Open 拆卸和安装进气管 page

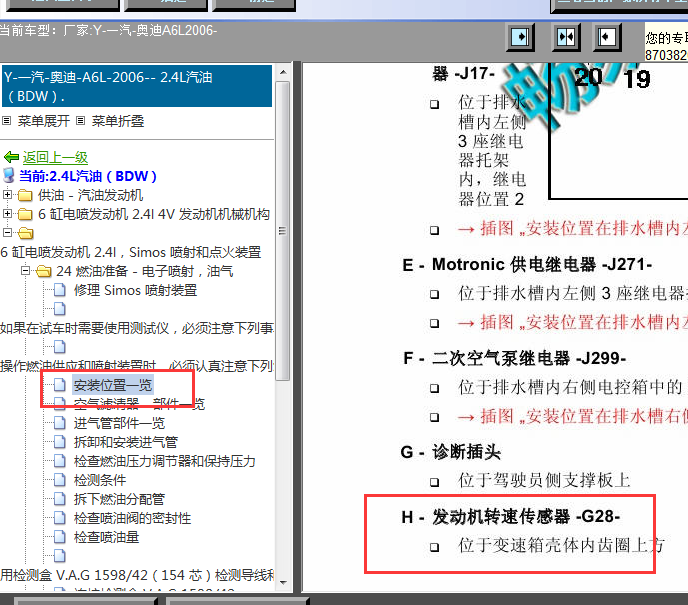click(125, 442)
